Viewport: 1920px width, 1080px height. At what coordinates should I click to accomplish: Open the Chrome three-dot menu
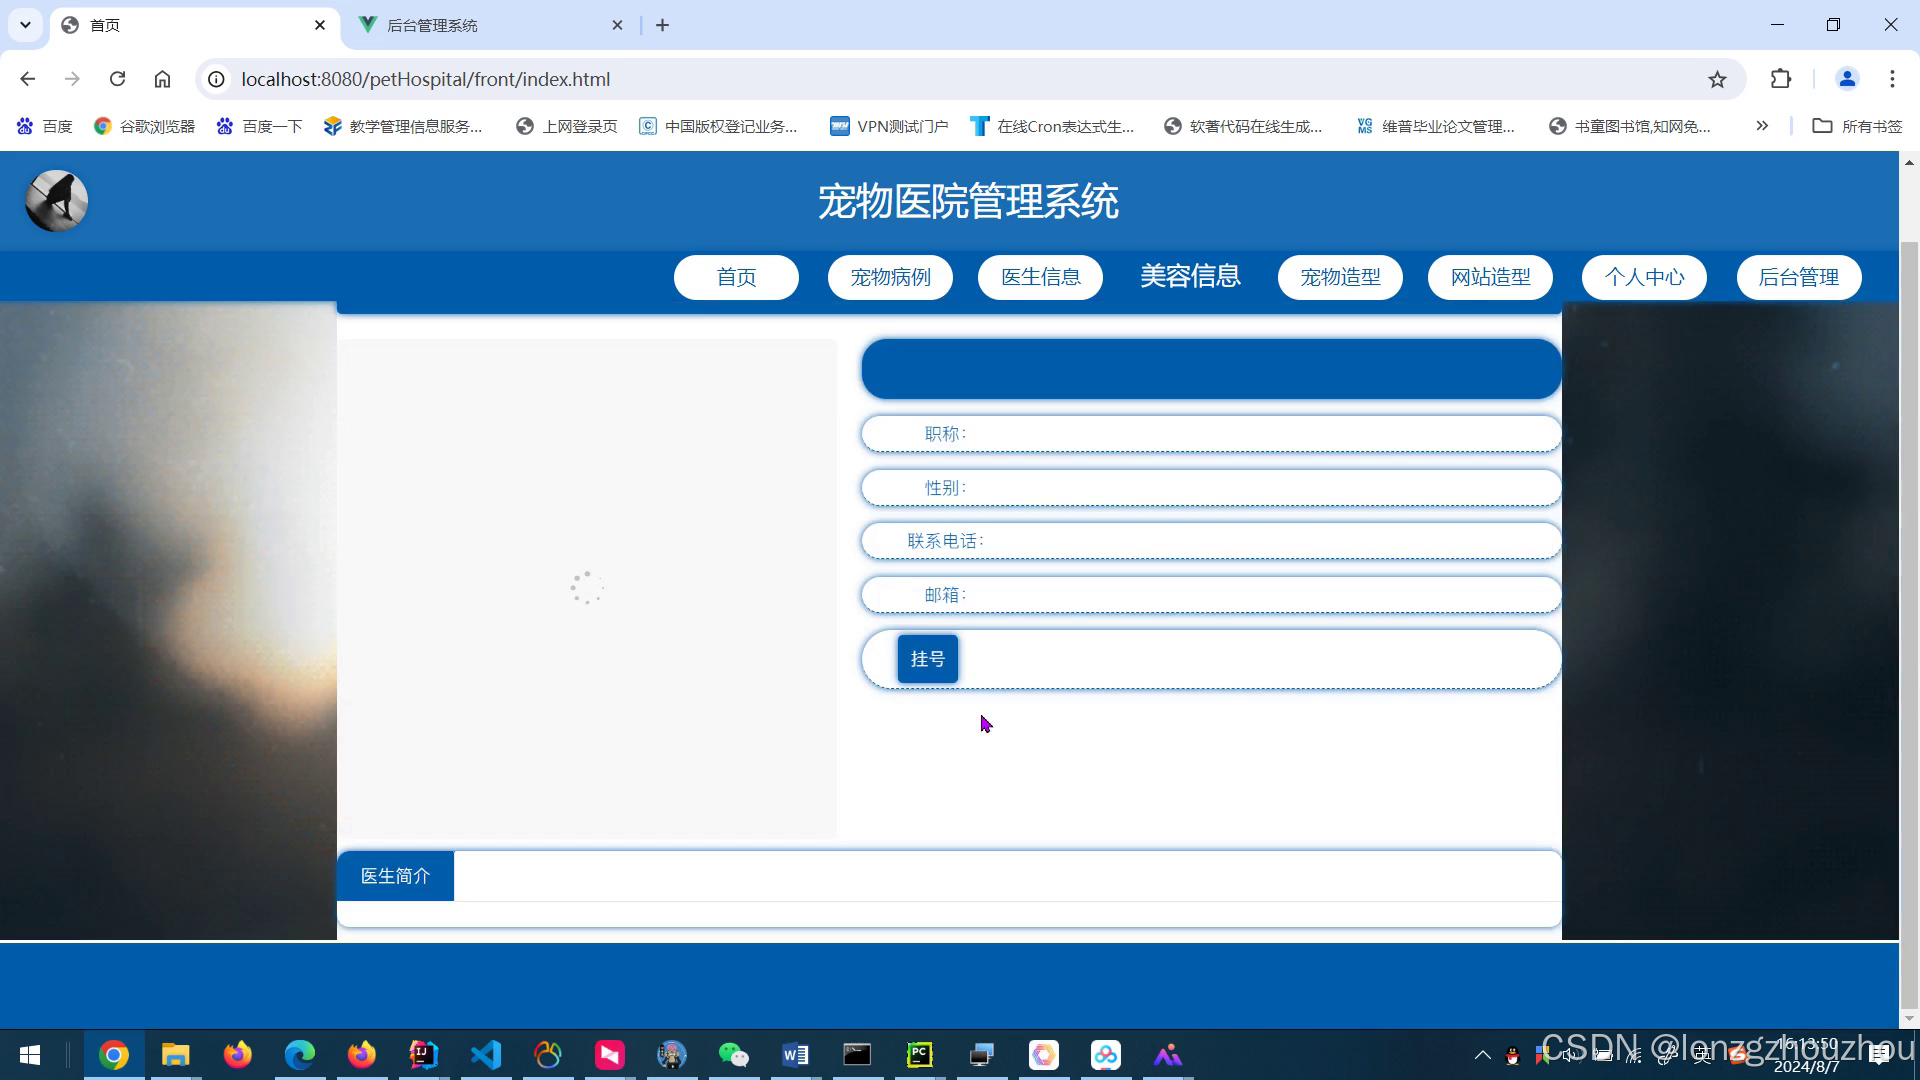tap(1892, 79)
